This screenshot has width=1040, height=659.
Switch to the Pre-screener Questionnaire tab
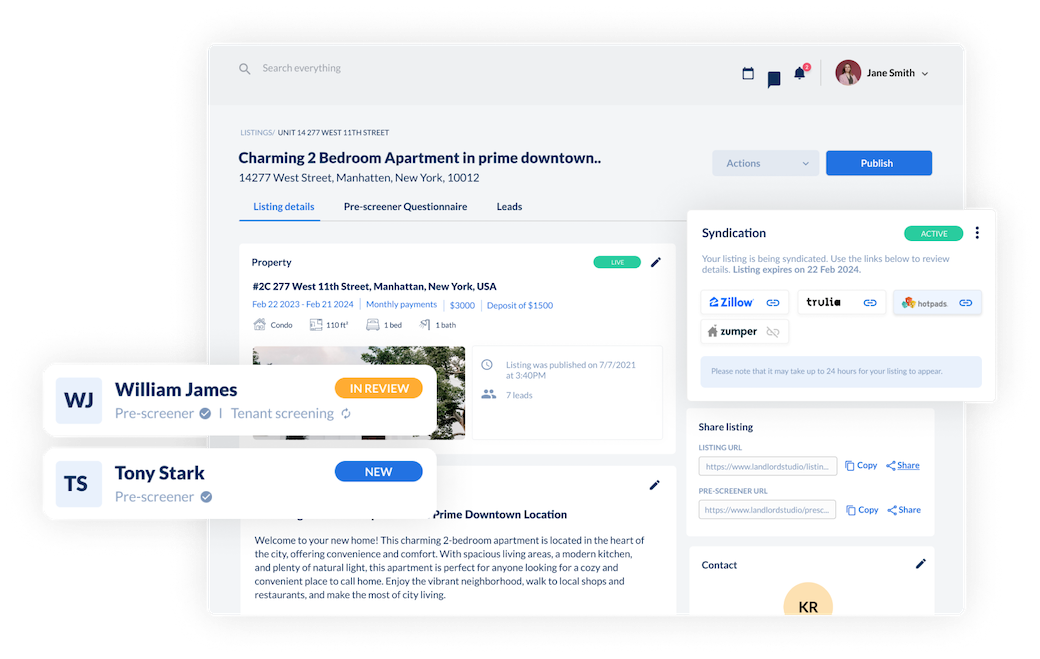click(405, 207)
